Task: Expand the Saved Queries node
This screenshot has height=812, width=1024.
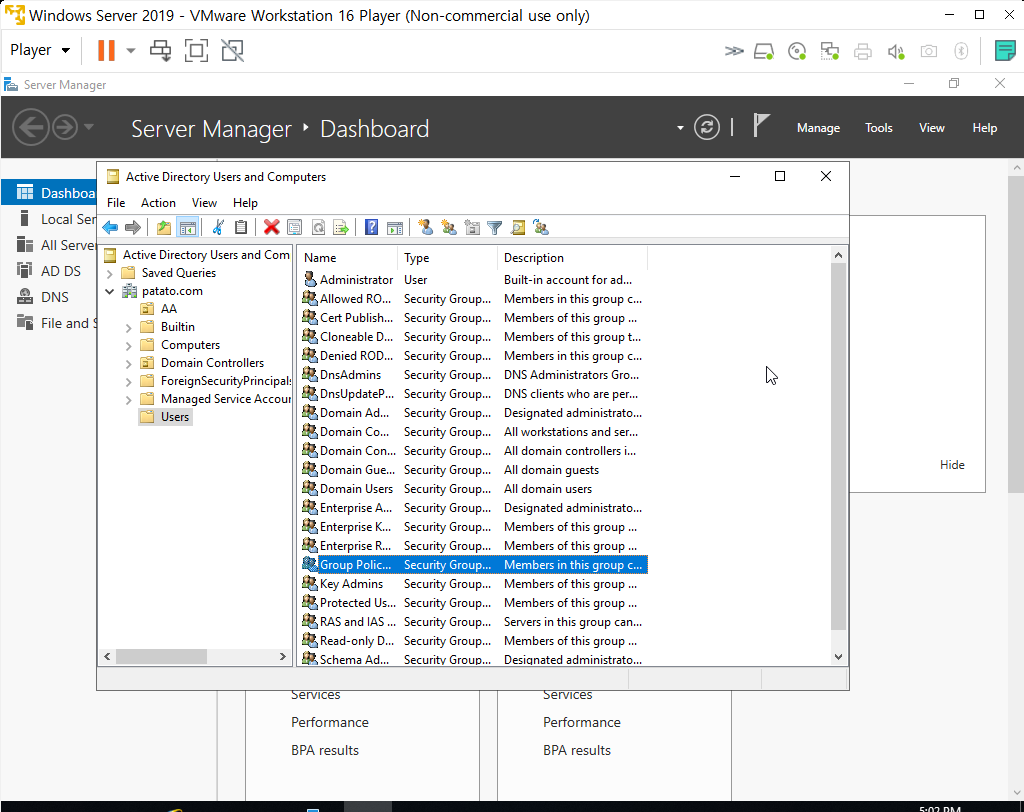Action: point(110,273)
